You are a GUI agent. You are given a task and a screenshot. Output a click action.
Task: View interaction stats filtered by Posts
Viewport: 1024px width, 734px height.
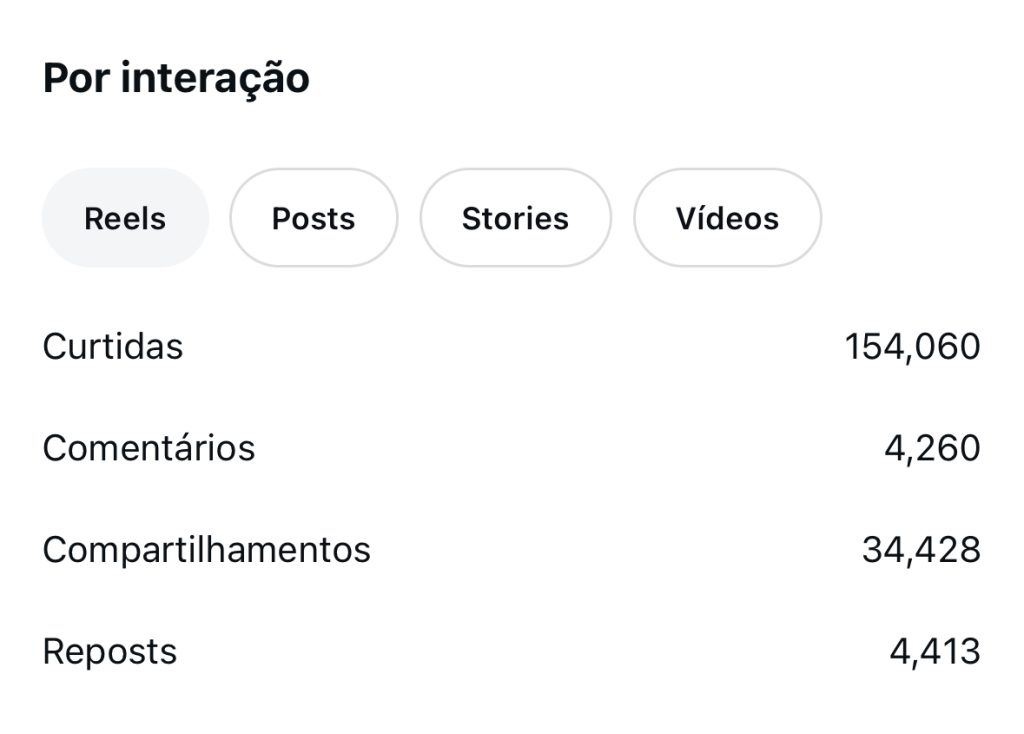313,218
